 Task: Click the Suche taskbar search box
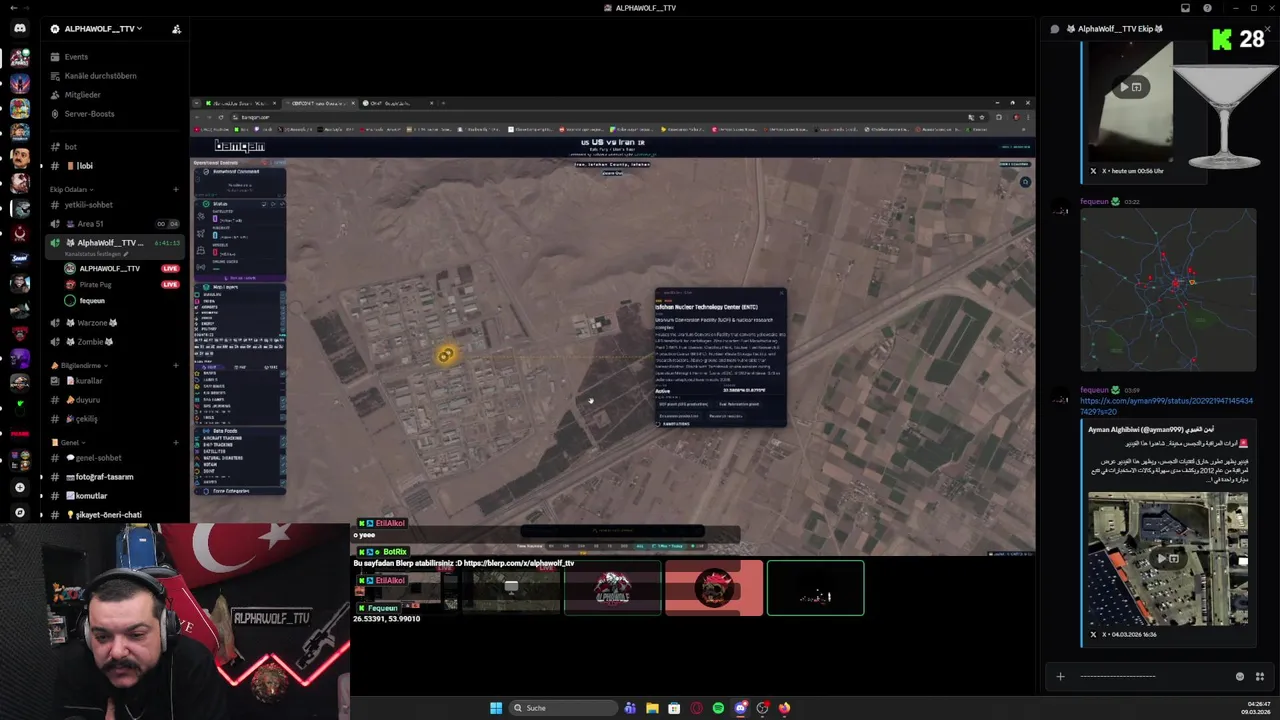point(564,708)
